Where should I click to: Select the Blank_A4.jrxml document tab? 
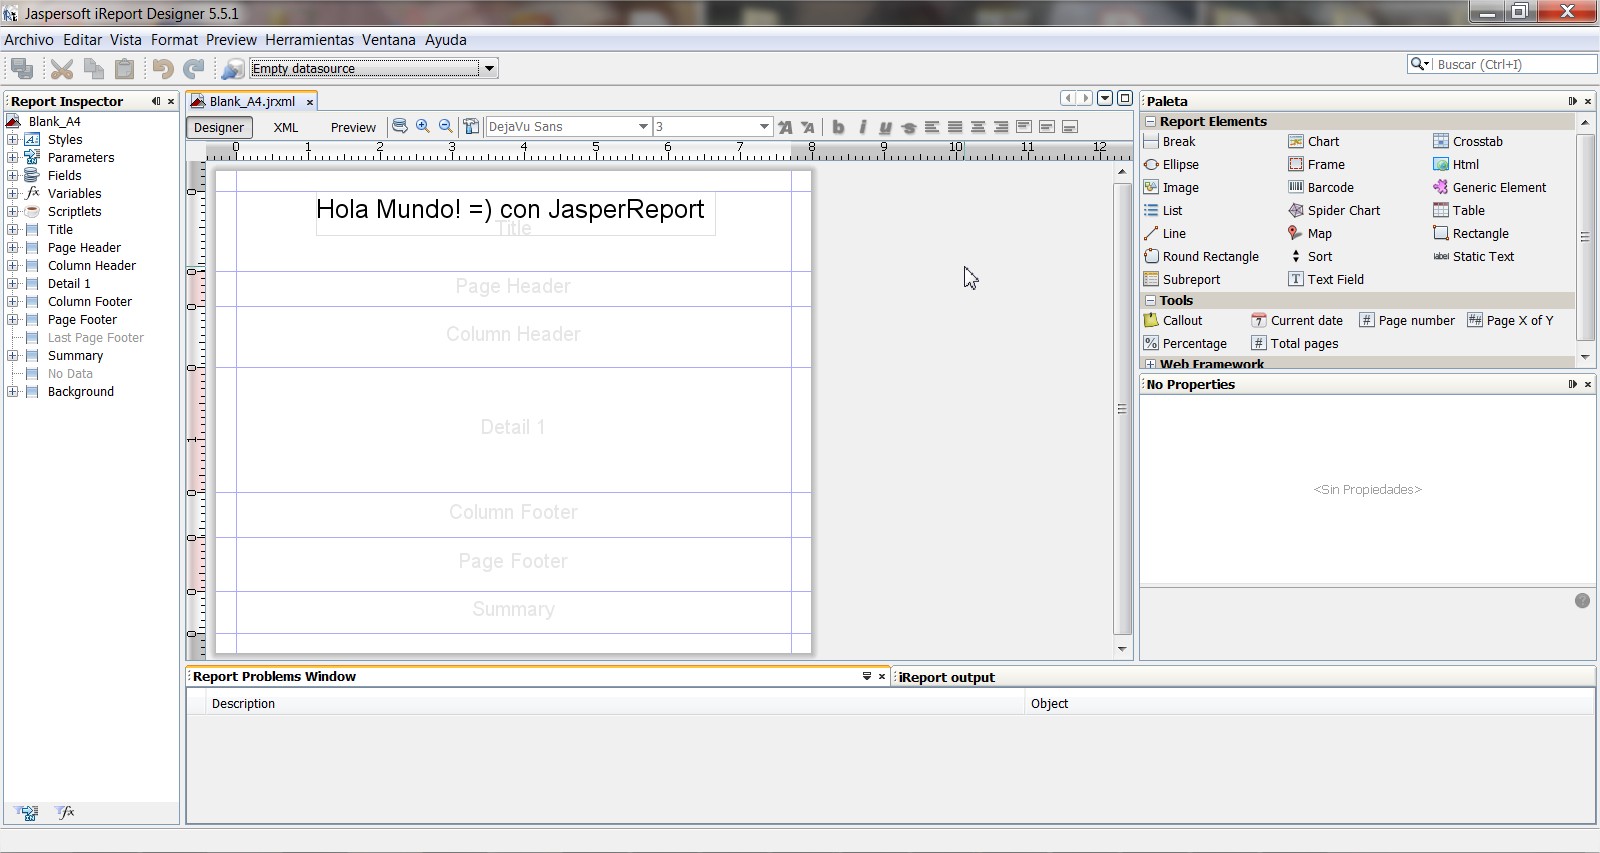point(251,101)
